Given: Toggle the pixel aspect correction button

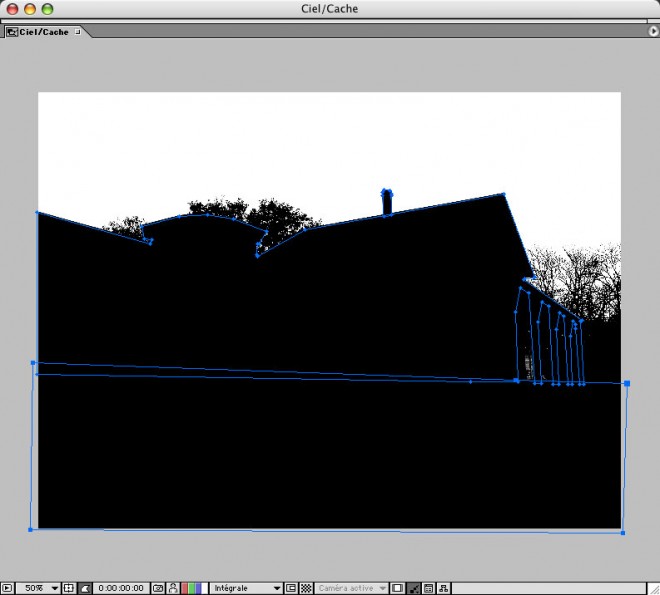Looking at the screenshot, I should click(x=413, y=588).
